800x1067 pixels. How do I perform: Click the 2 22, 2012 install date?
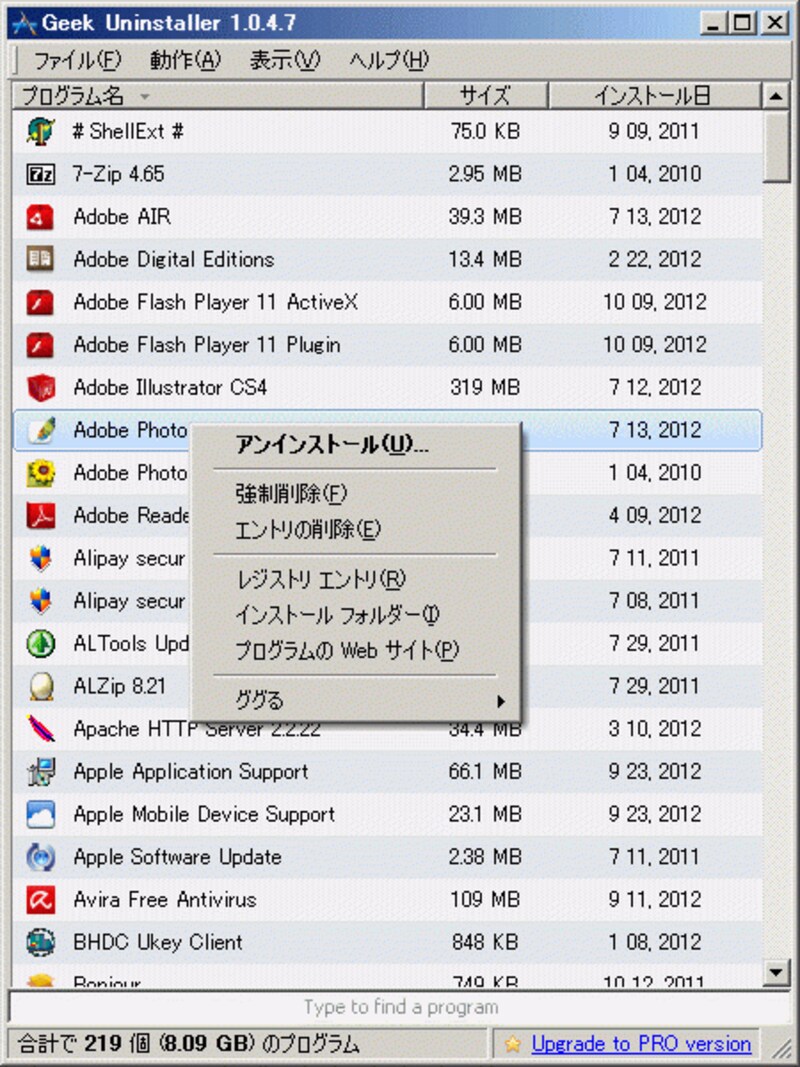tap(654, 259)
